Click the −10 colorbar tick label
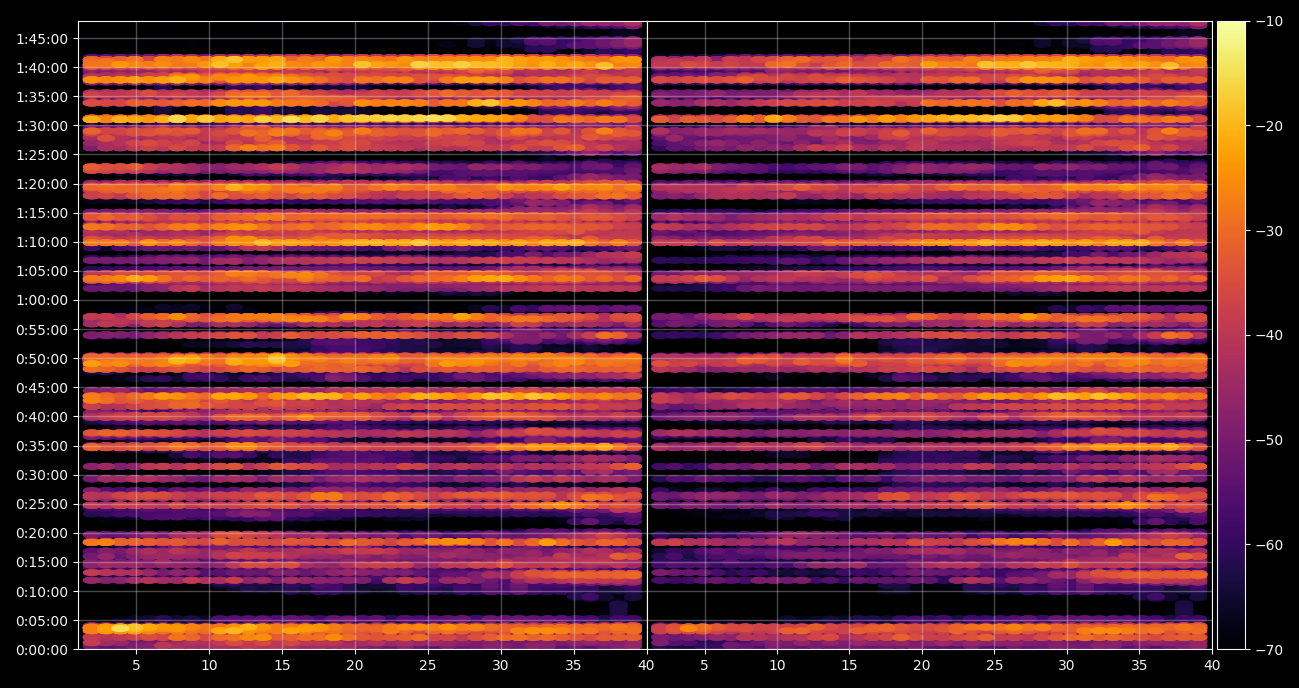The height and width of the screenshot is (688, 1299). [1269, 21]
